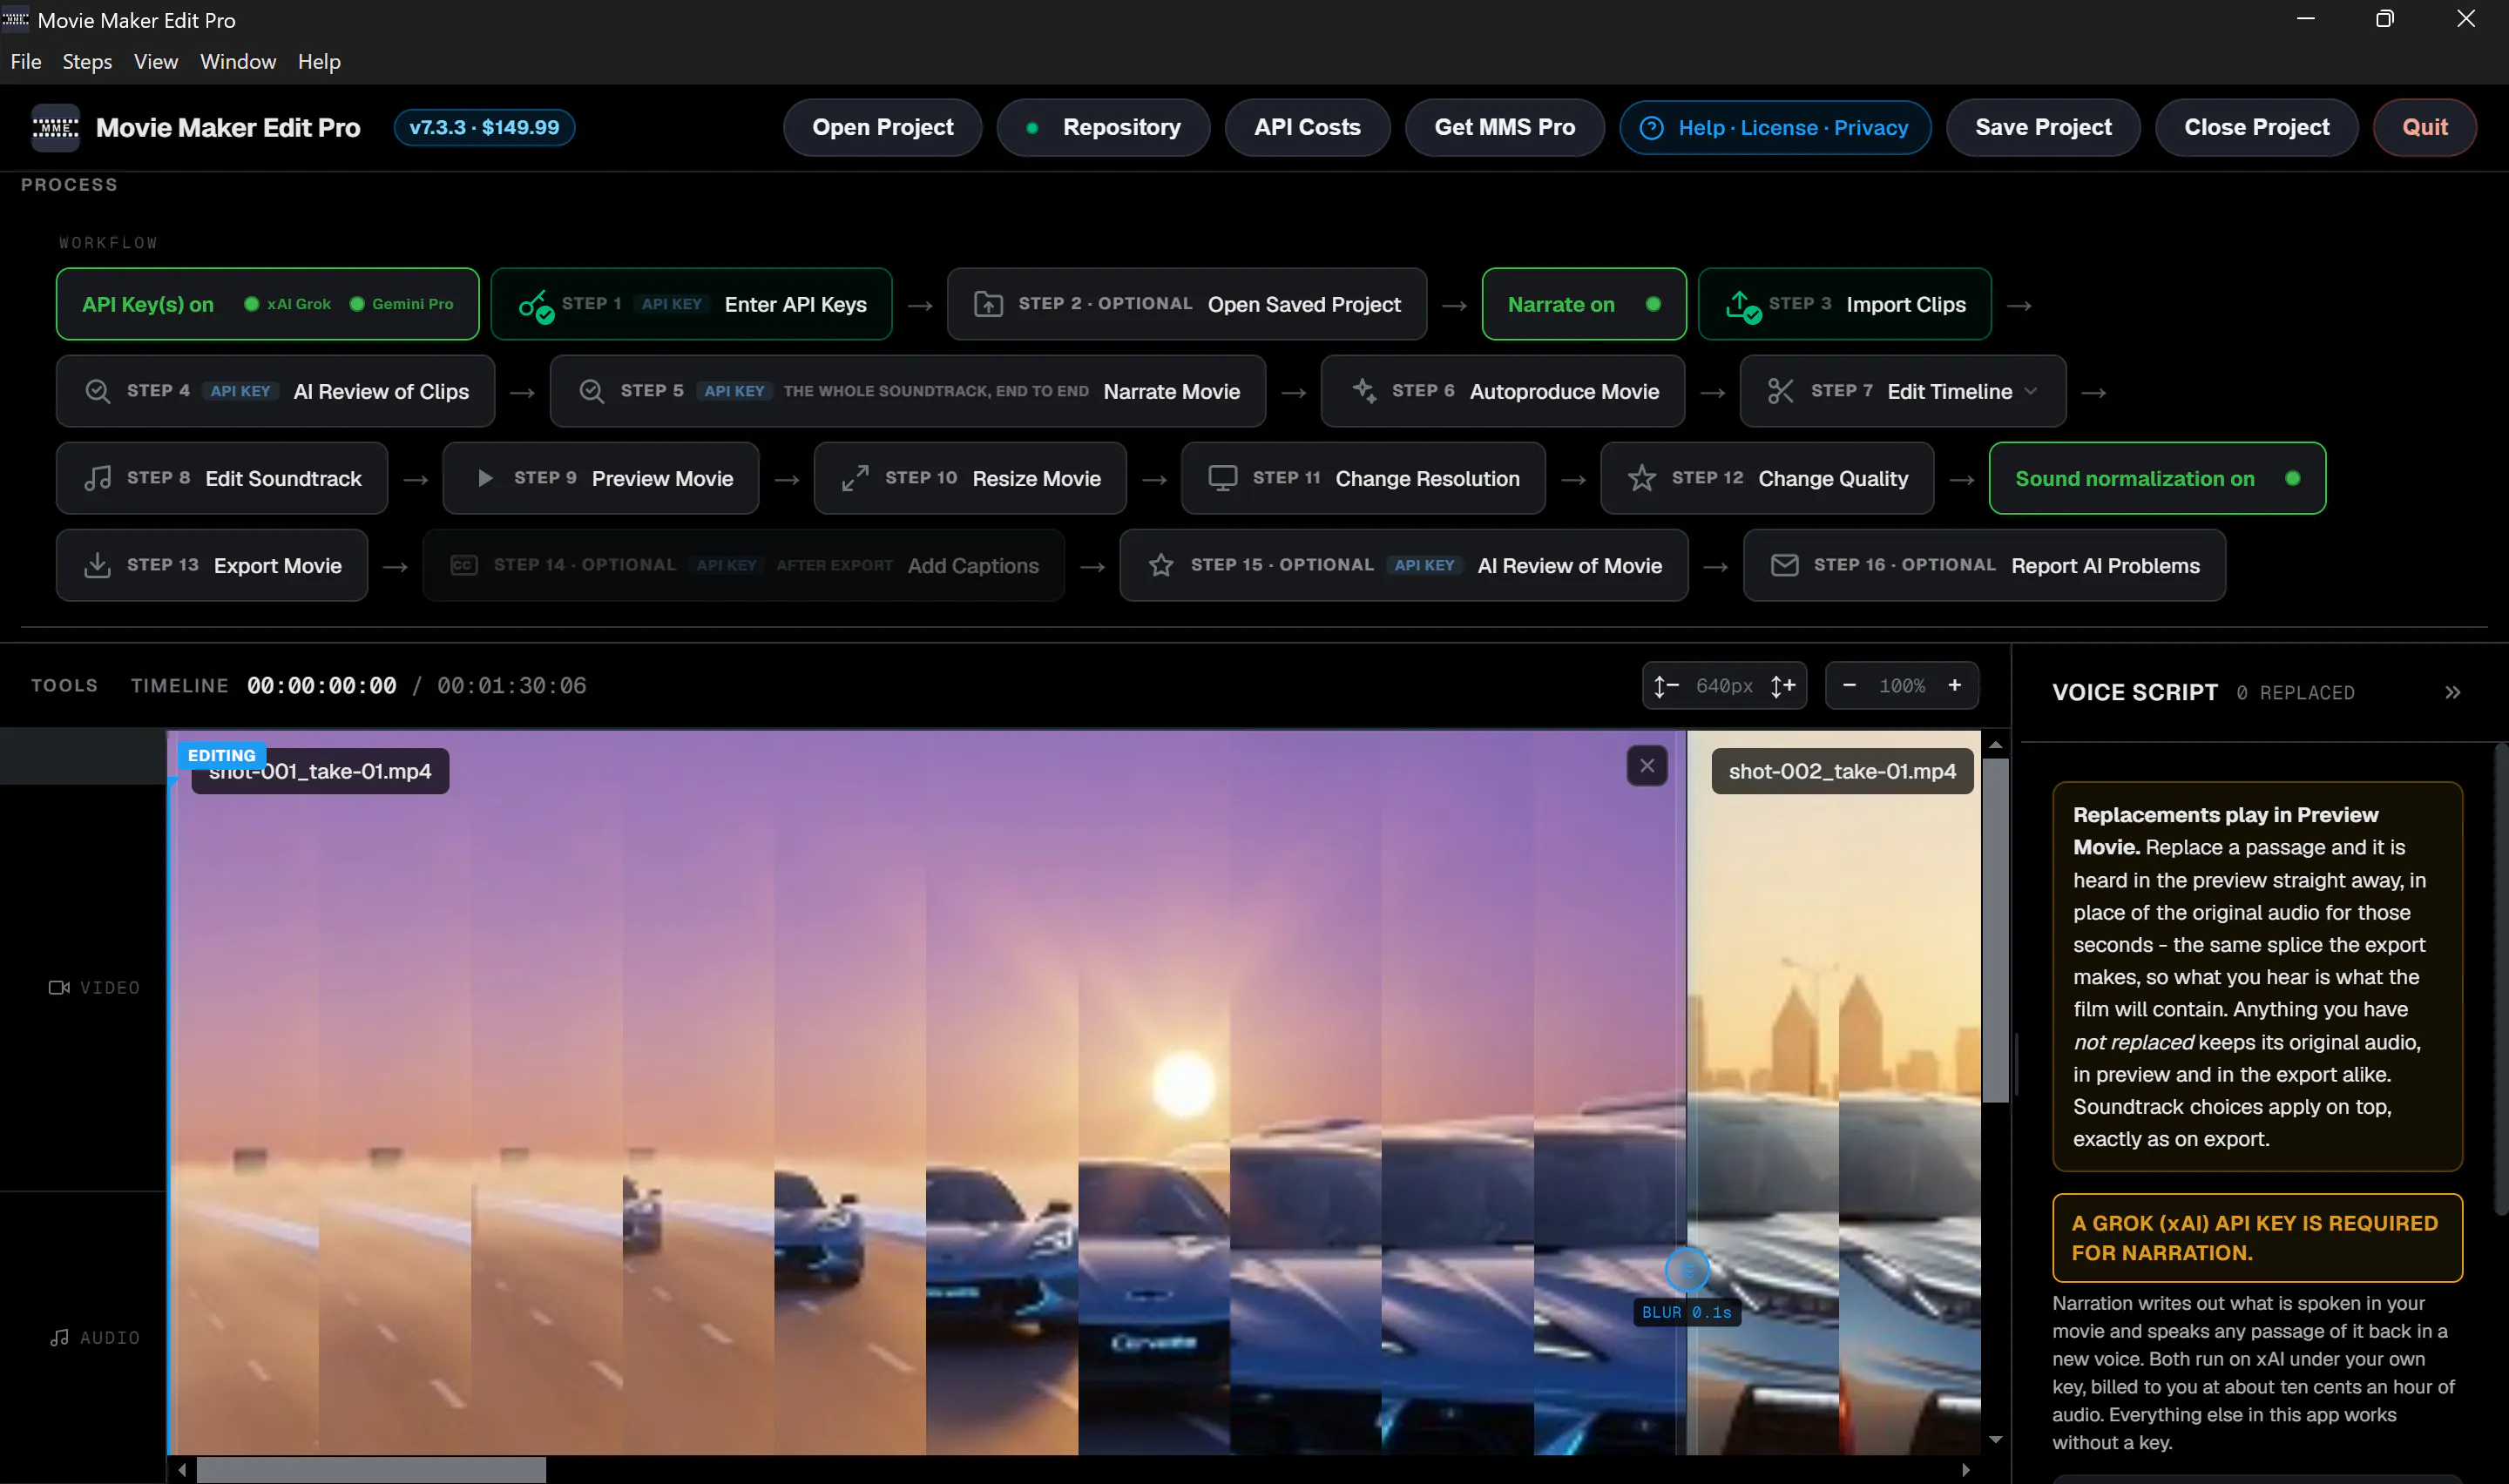Click the Export Movie step label
The image size is (2509, 1484).
(278, 565)
